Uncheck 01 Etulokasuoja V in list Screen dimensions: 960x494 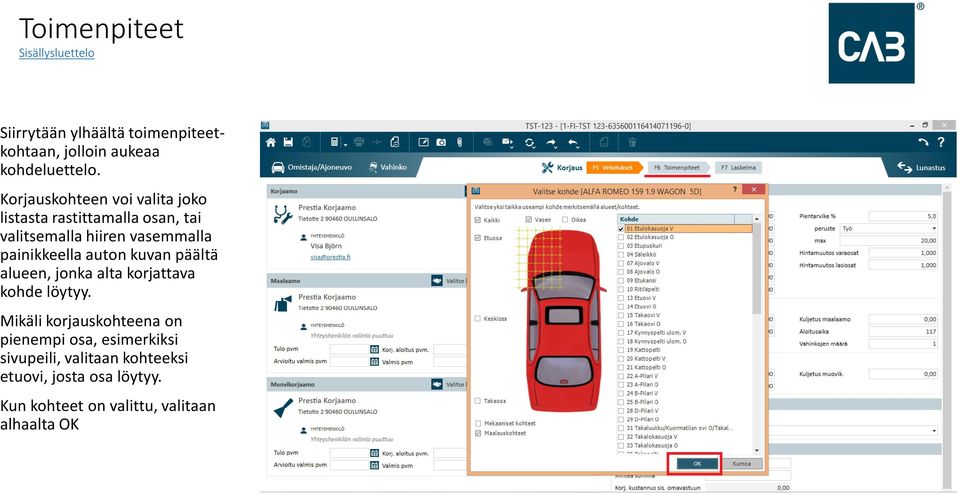(x=621, y=228)
